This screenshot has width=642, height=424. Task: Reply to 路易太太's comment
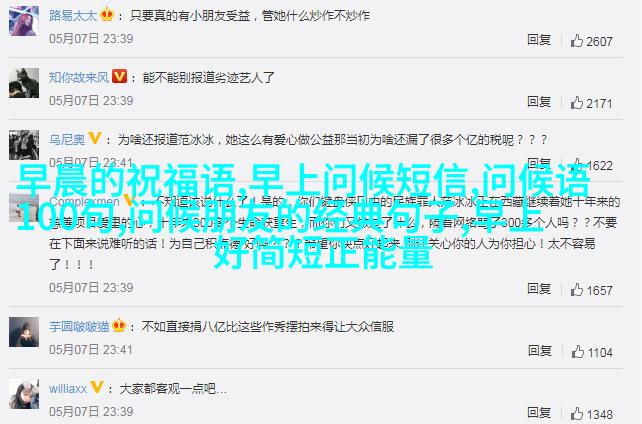click(x=539, y=40)
